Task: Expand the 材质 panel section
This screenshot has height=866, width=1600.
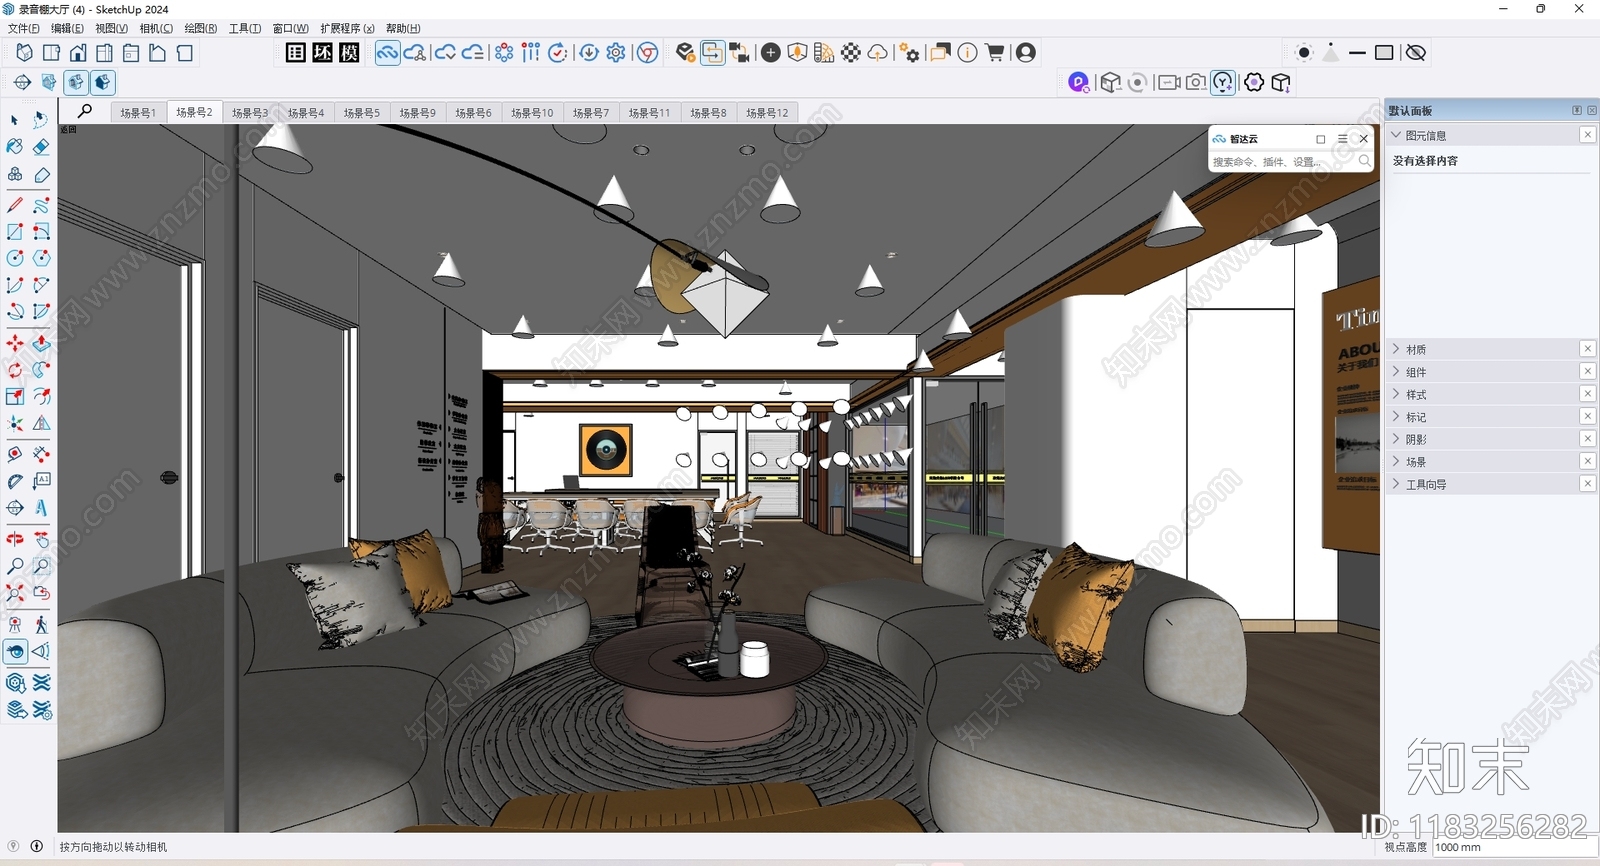Action: click(x=1397, y=349)
